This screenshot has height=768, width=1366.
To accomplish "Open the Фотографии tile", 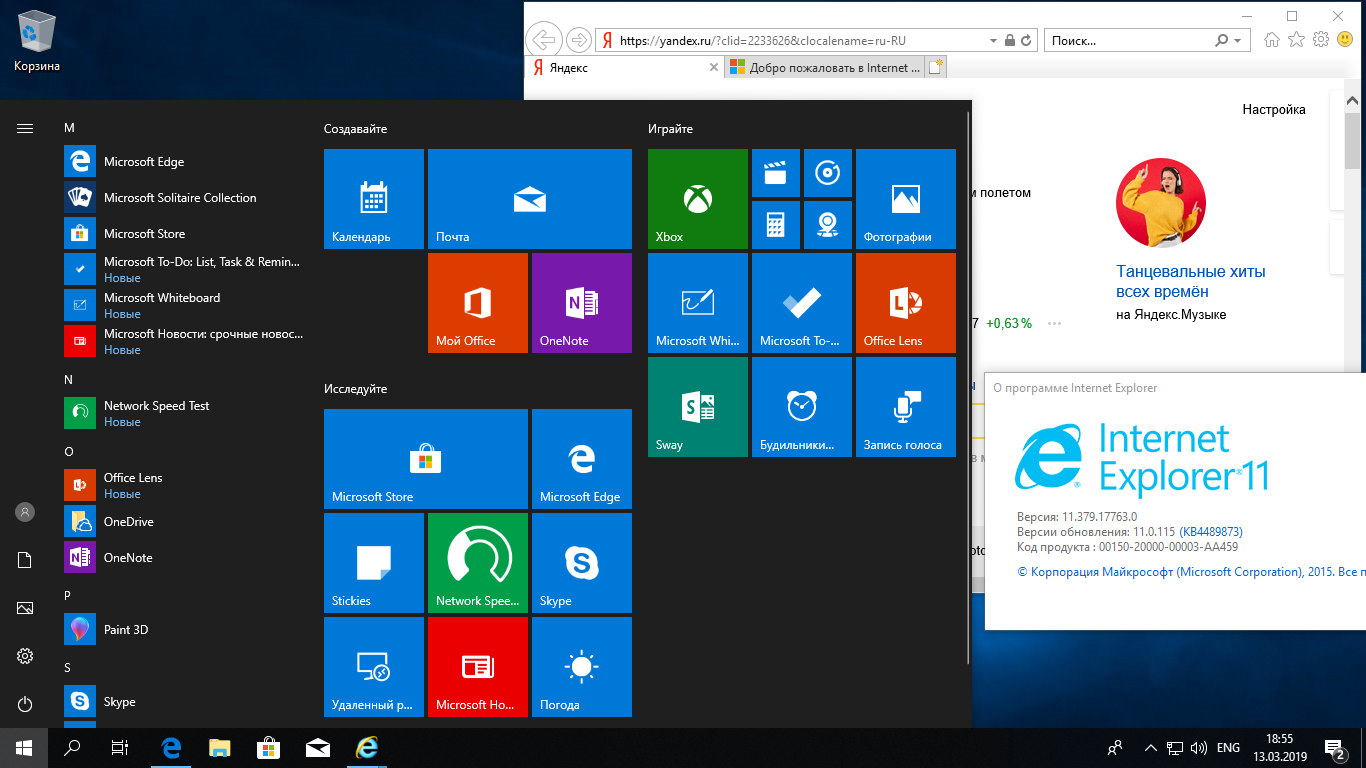I will [x=906, y=199].
